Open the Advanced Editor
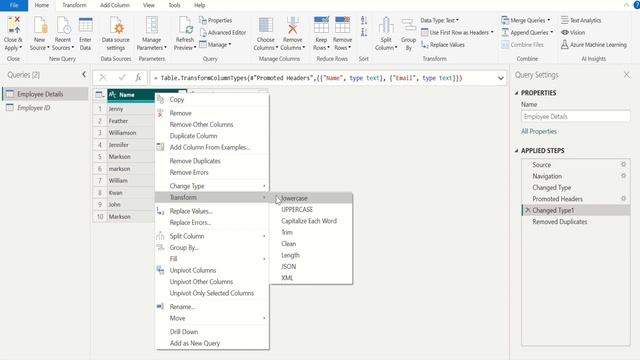This screenshot has width=640, height=360. [x=223, y=32]
